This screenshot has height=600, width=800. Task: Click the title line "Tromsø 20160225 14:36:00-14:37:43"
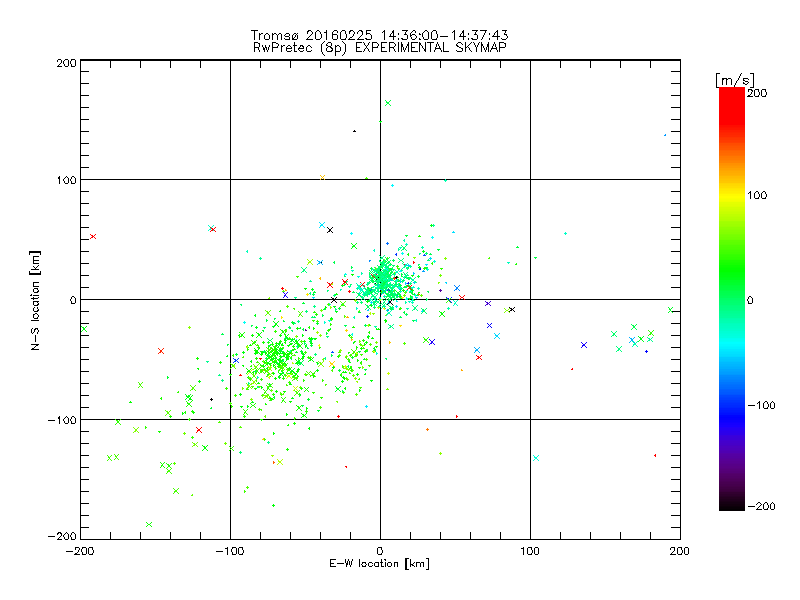pyautogui.click(x=380, y=35)
